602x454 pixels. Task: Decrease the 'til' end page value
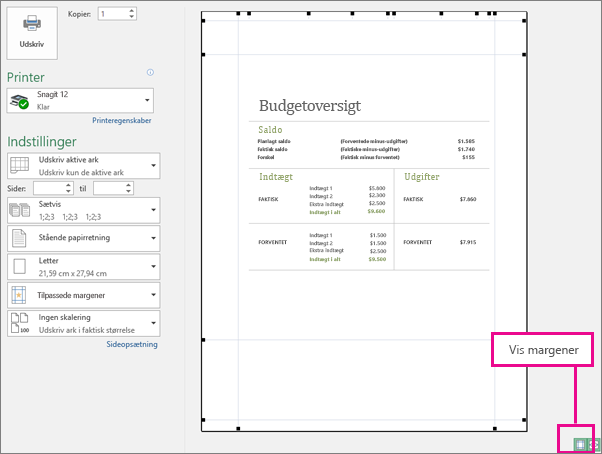(129, 192)
